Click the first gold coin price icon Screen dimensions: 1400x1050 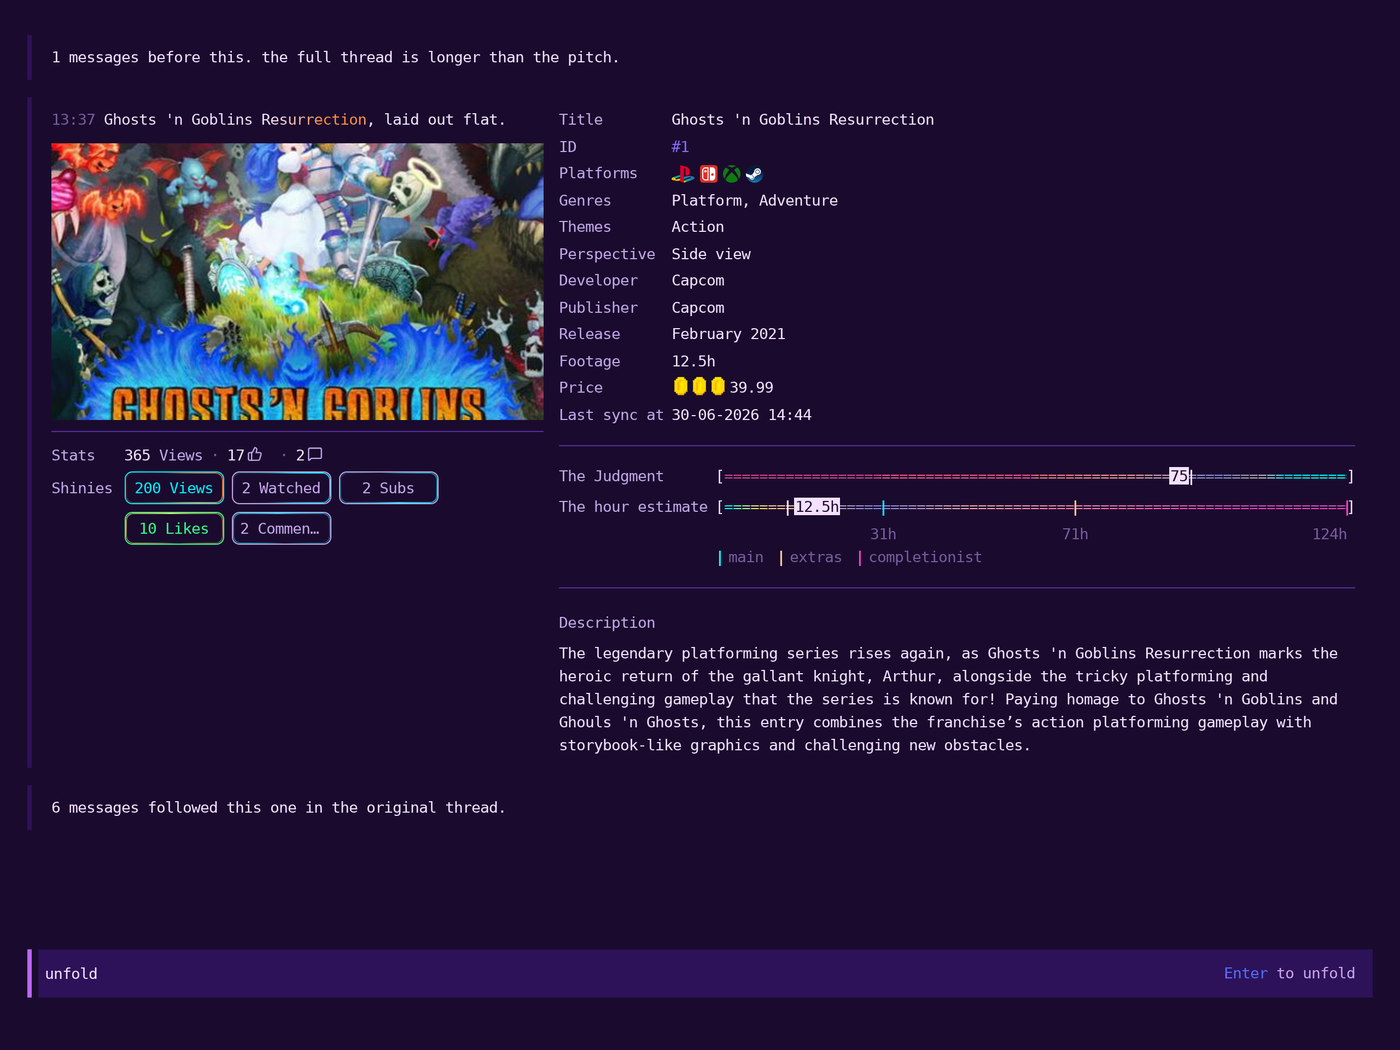coord(681,387)
